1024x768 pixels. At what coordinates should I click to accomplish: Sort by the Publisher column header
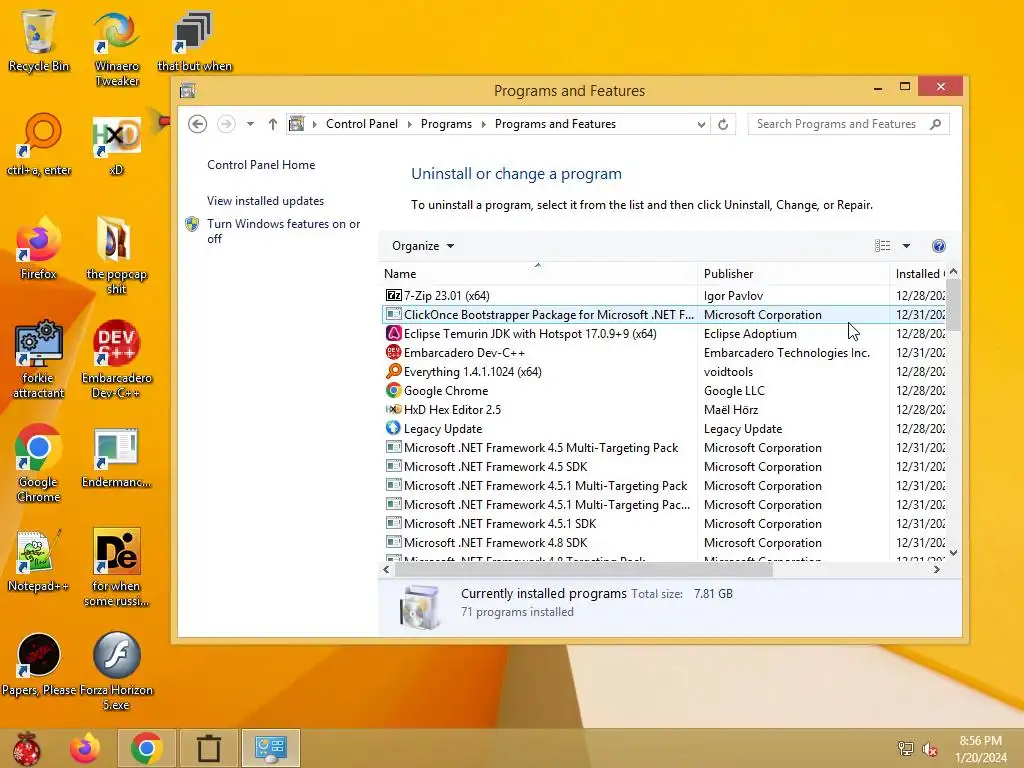coord(793,274)
